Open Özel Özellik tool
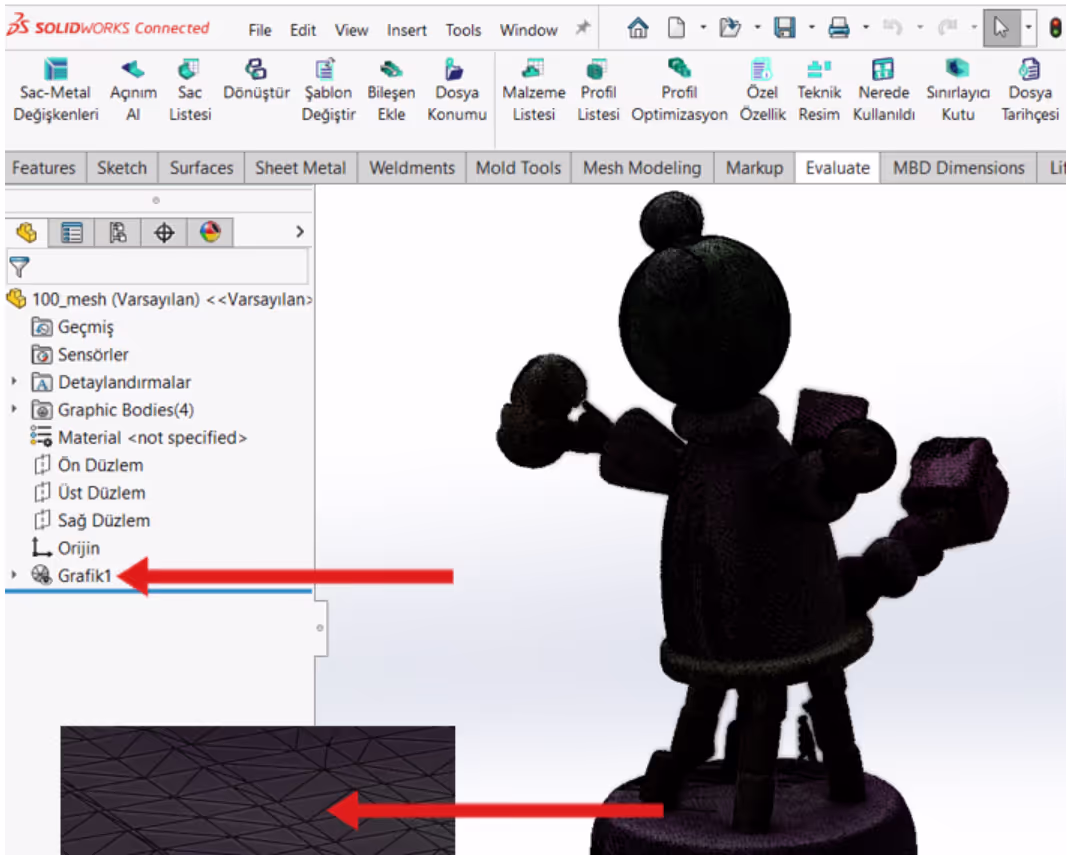1067x855 pixels. [762, 90]
